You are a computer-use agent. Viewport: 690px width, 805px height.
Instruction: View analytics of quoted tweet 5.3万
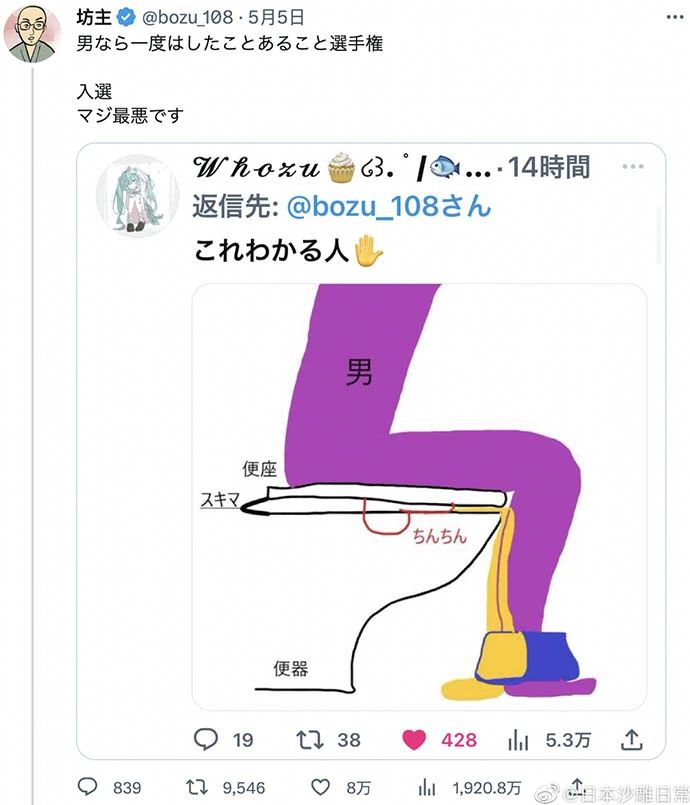point(518,740)
